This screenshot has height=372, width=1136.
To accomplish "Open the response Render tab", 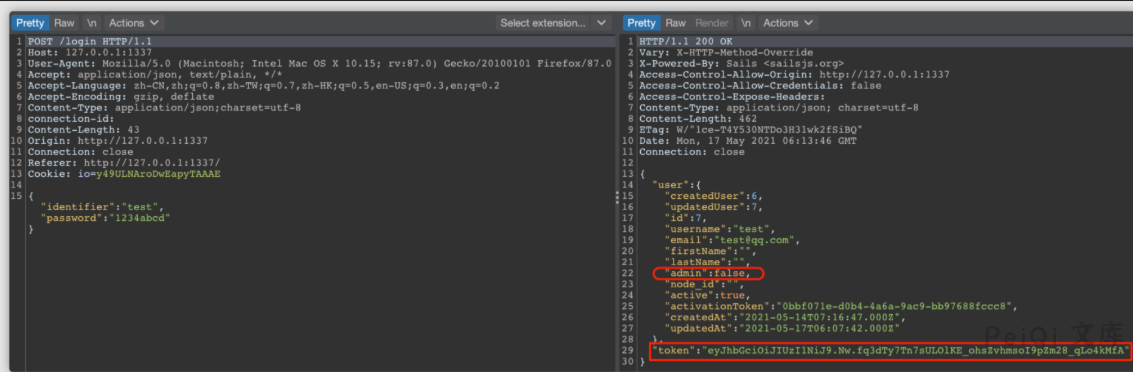I will (711, 23).
